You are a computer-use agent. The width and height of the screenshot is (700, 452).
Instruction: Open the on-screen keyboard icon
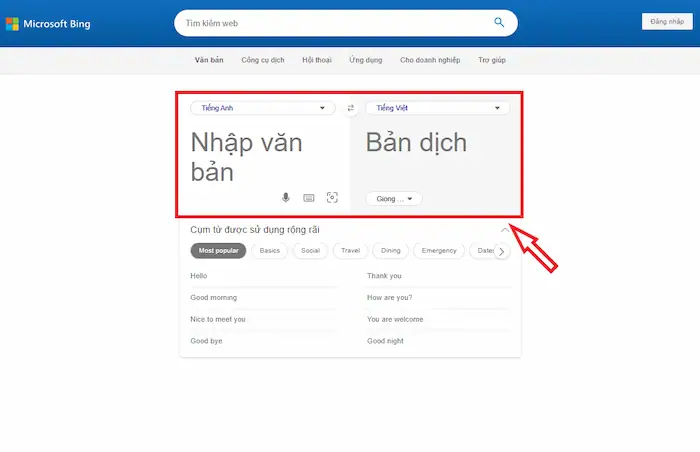tap(309, 198)
